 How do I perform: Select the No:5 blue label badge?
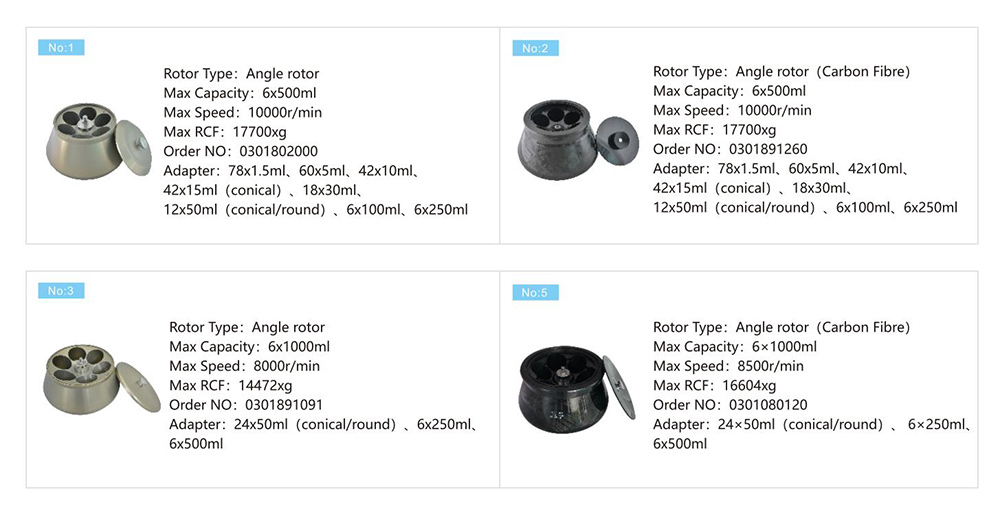point(535,292)
